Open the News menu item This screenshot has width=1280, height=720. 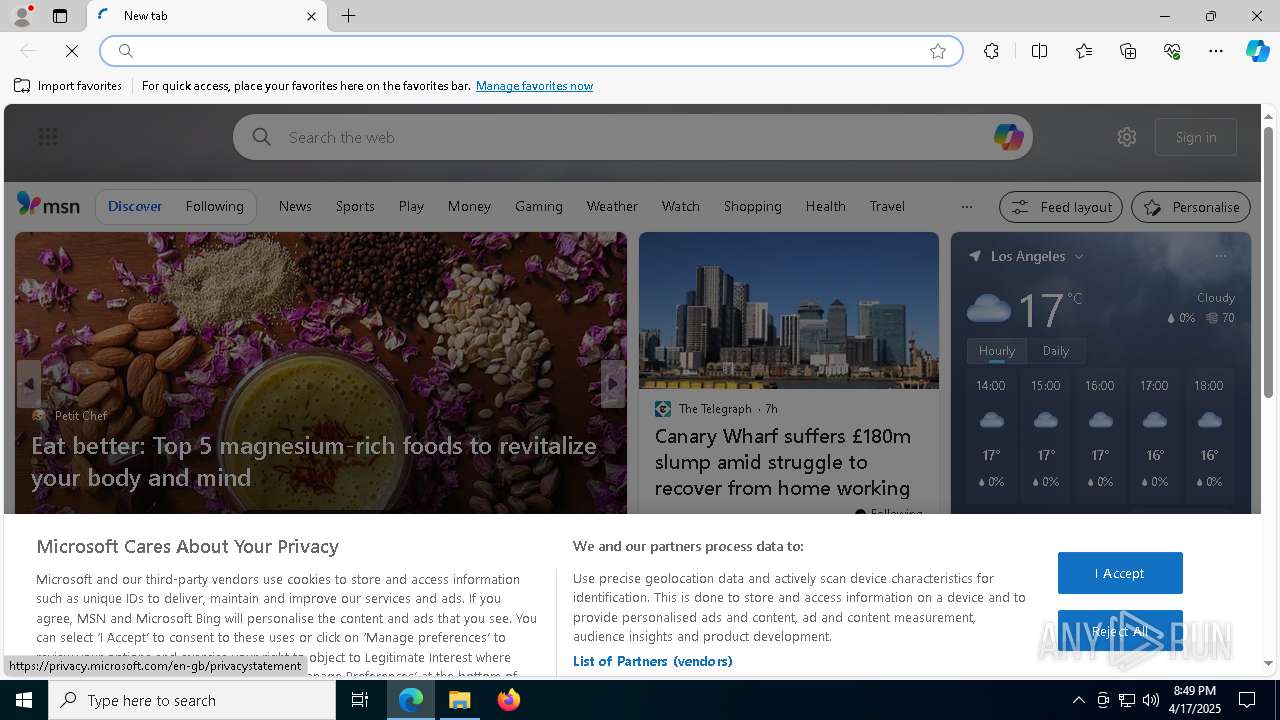[295, 206]
